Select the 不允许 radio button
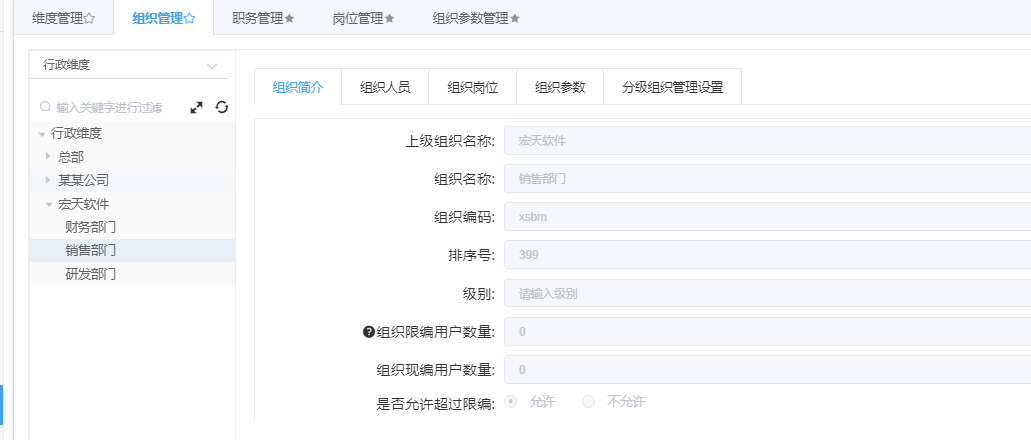The width and height of the screenshot is (1031, 440). coord(588,401)
